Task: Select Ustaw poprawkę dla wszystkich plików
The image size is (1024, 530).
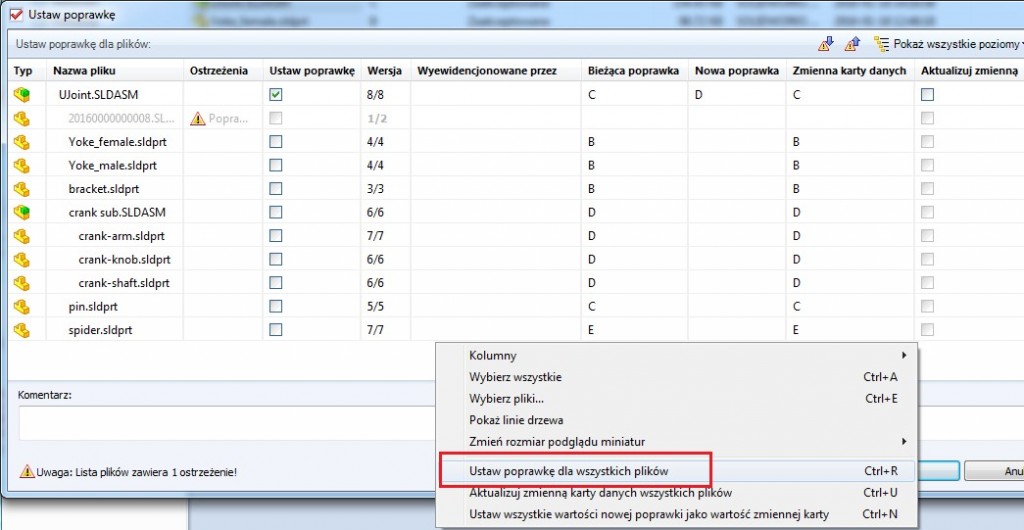Action: tap(569, 470)
